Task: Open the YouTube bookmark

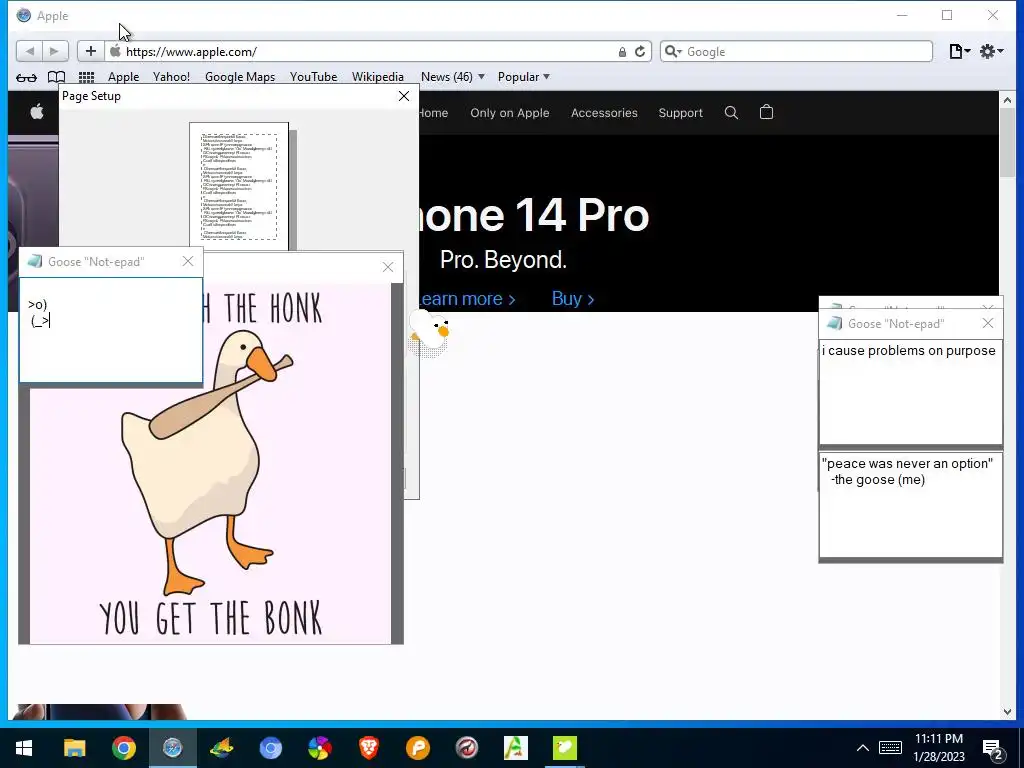Action: pyautogui.click(x=313, y=77)
